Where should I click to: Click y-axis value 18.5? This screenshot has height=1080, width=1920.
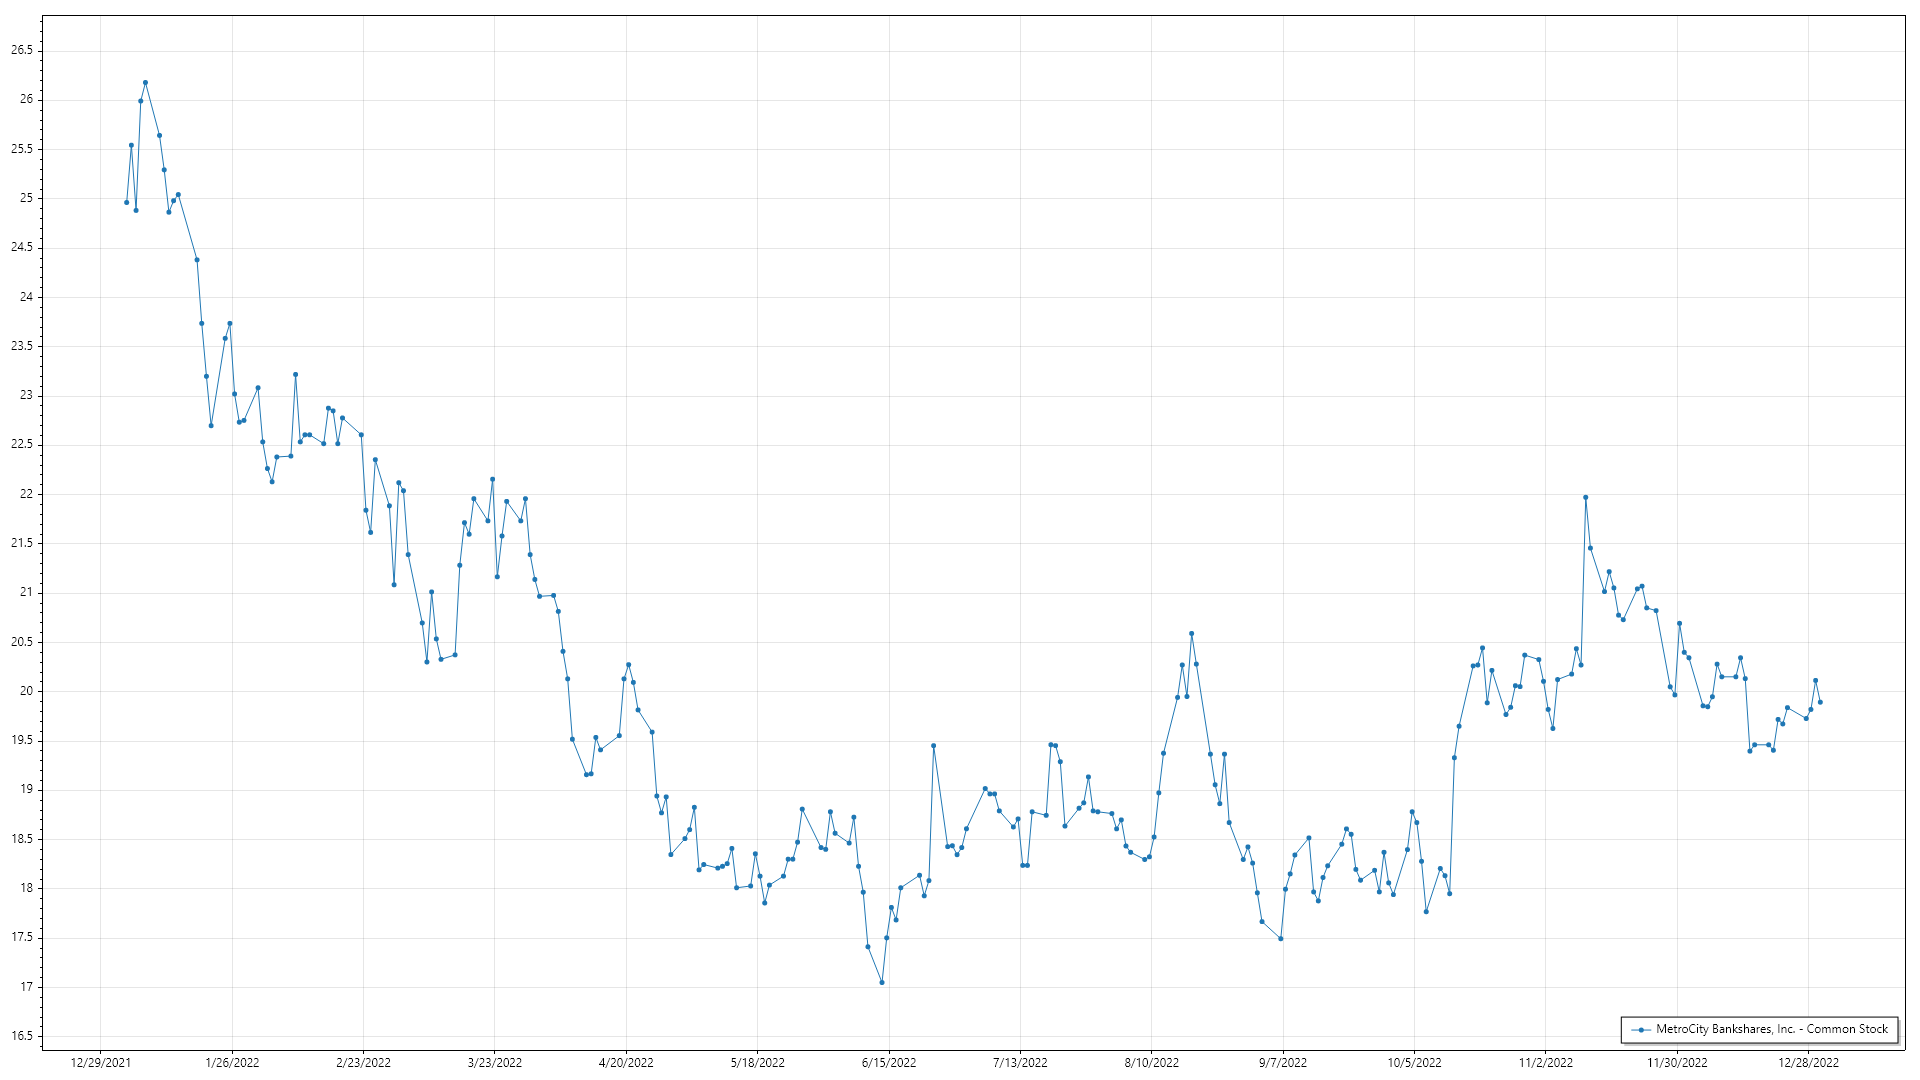point(22,839)
